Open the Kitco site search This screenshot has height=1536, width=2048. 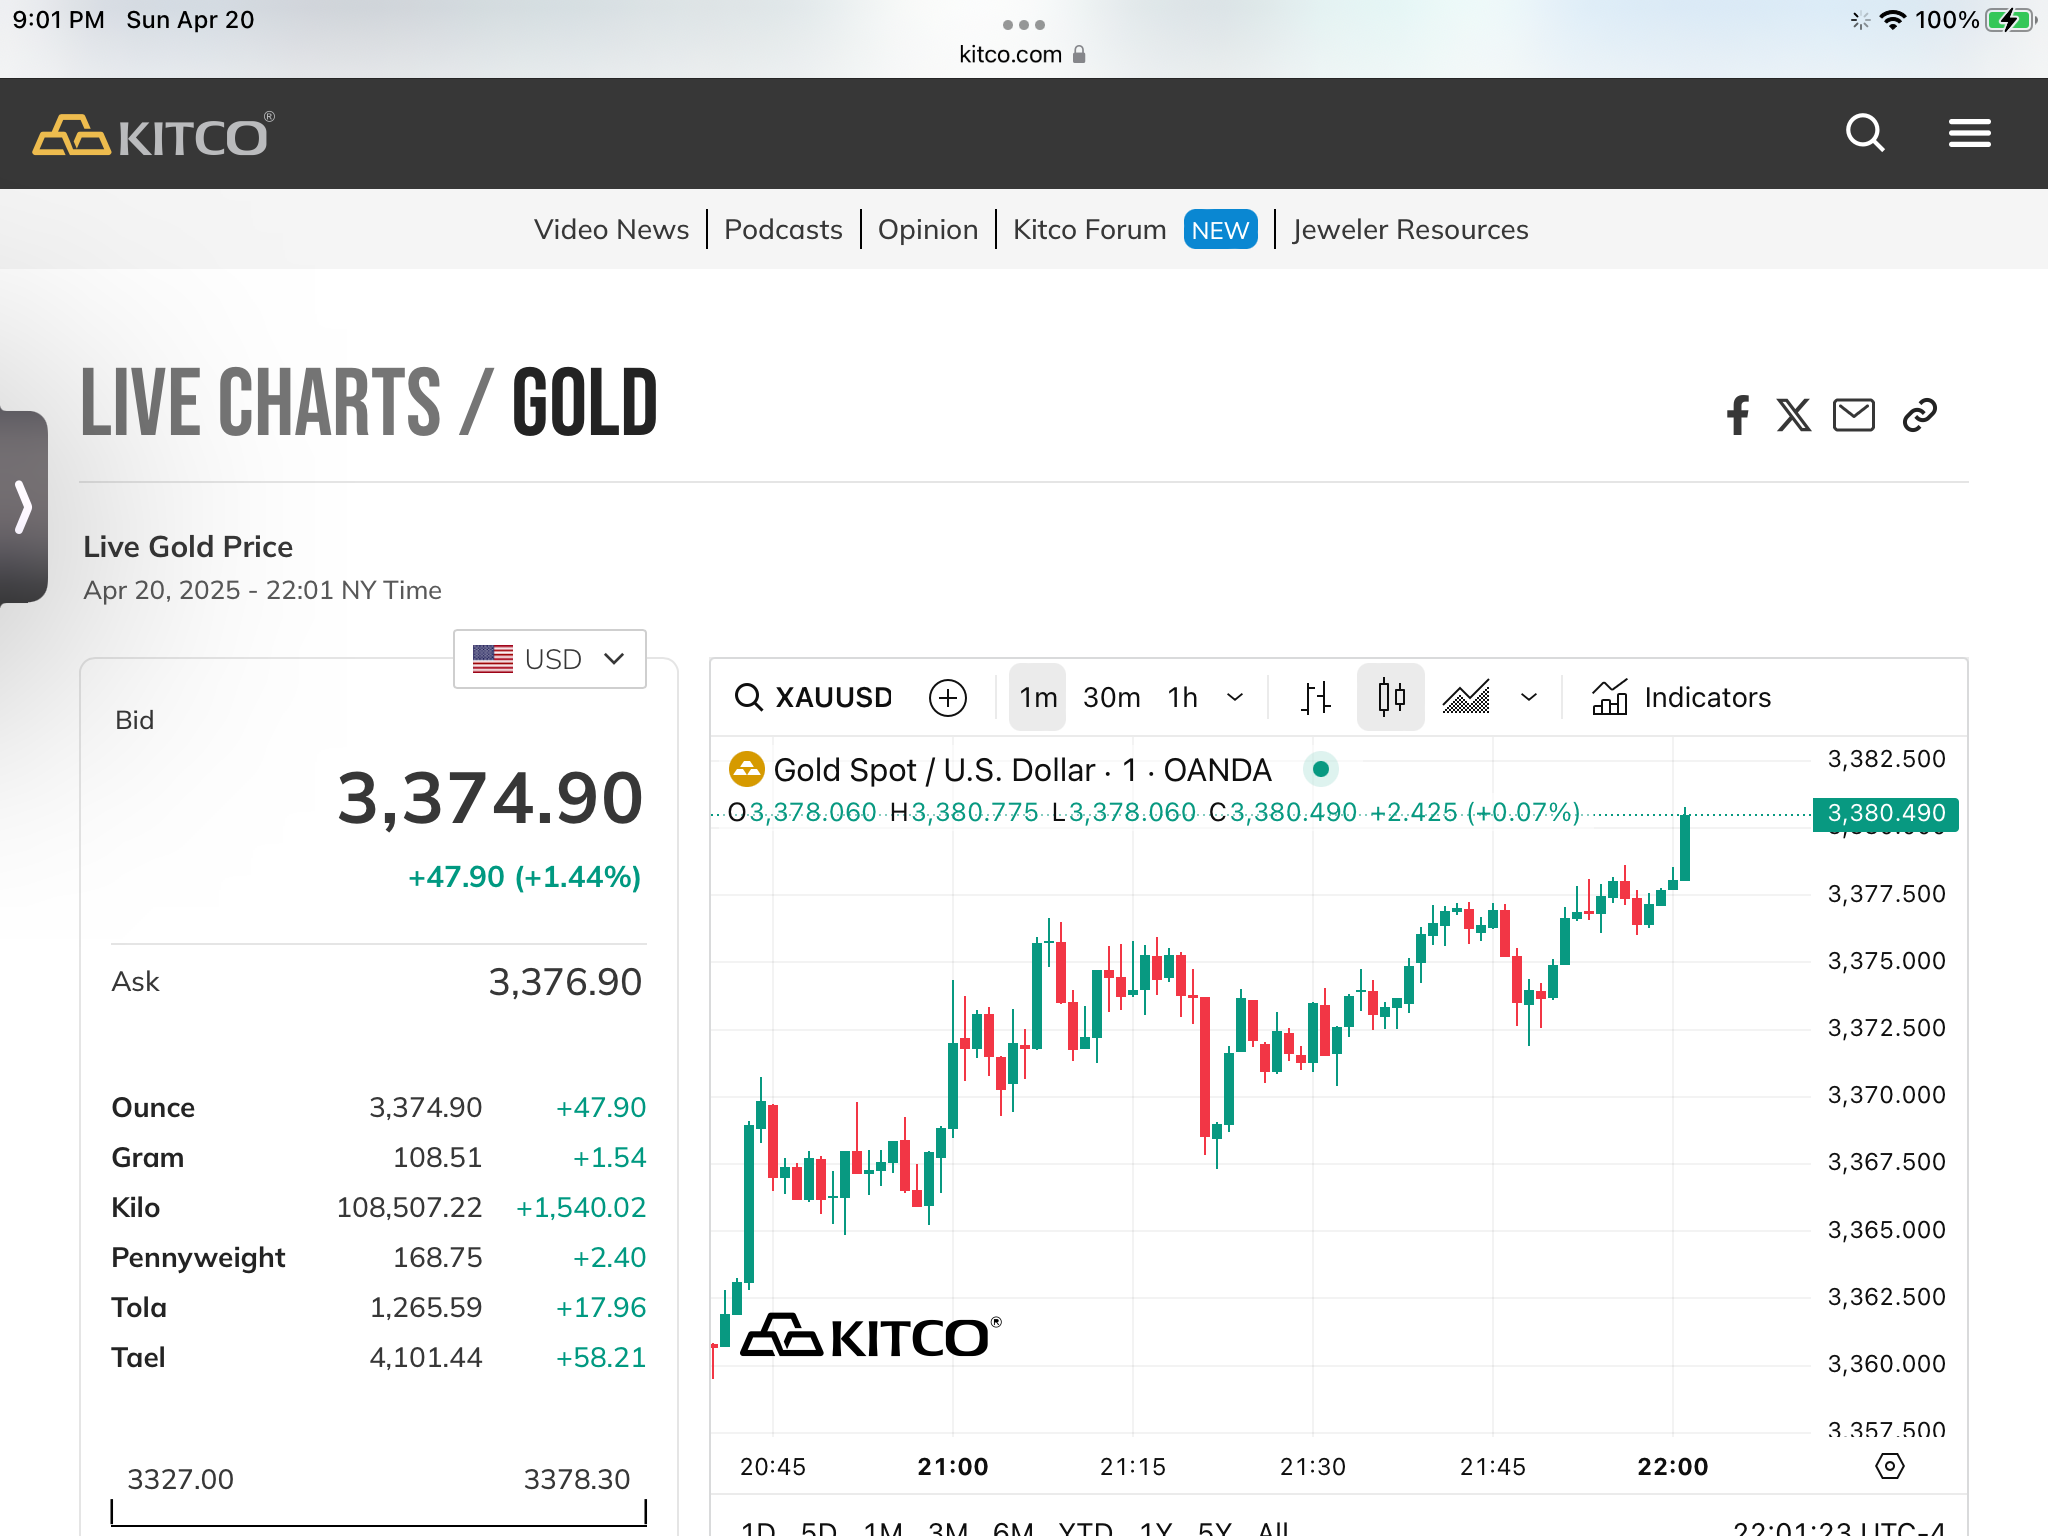coord(1865,133)
